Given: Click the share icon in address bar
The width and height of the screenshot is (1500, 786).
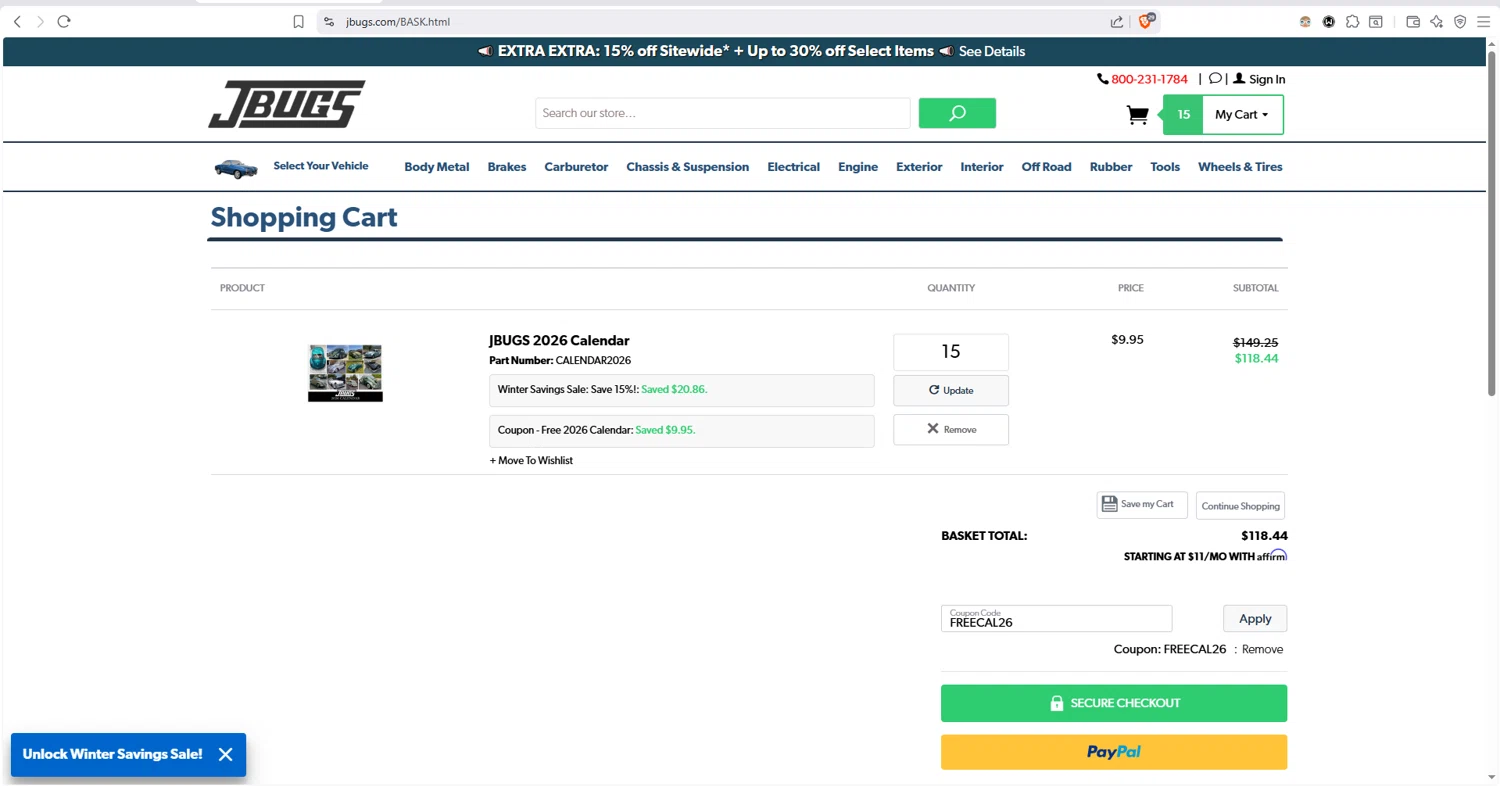Looking at the screenshot, I should click(x=1117, y=21).
